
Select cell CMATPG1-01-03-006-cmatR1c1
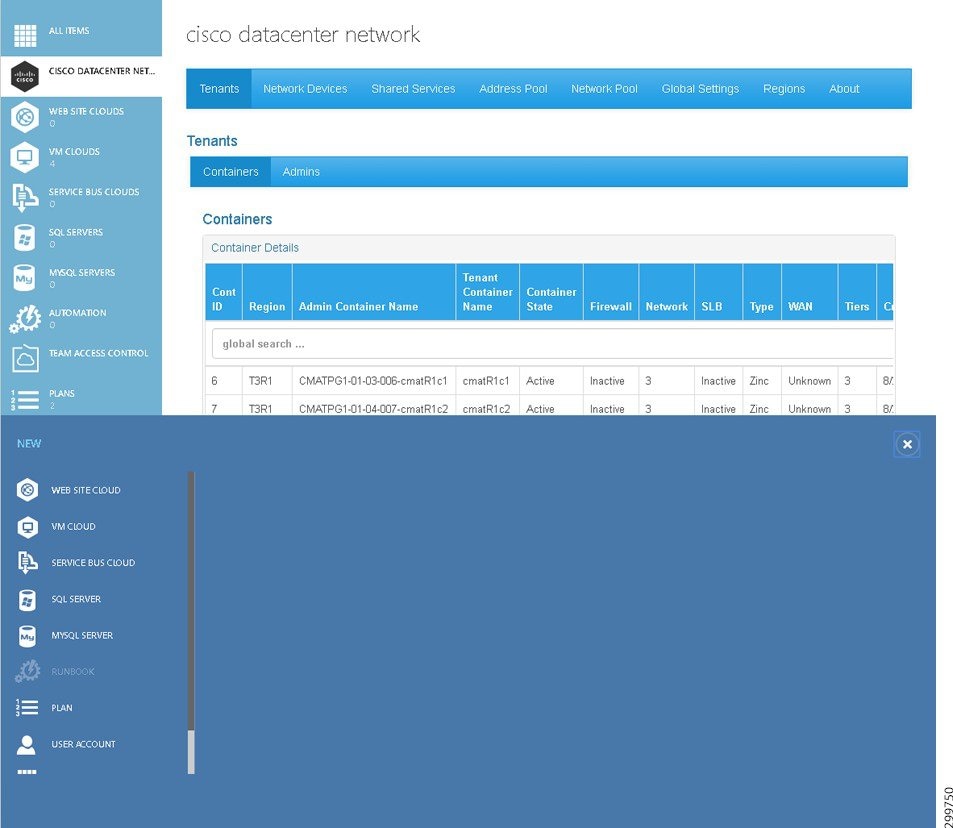coord(373,381)
